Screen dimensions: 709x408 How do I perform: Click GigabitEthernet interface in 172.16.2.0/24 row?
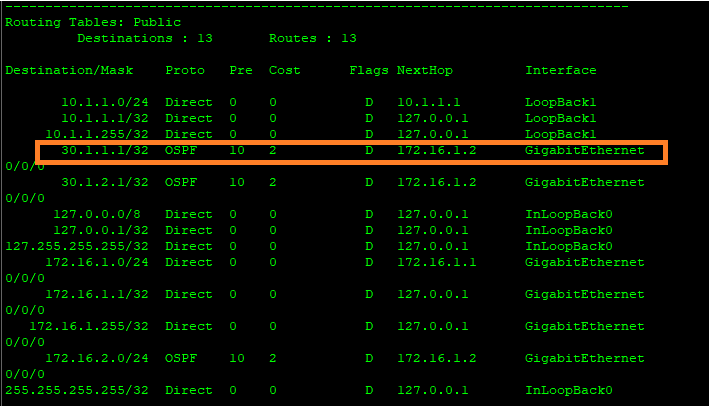(x=585, y=359)
